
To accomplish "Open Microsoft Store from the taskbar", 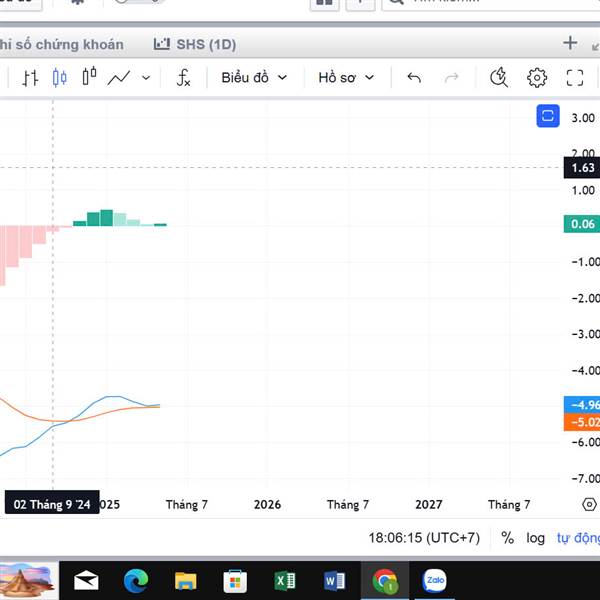I will (x=235, y=581).
